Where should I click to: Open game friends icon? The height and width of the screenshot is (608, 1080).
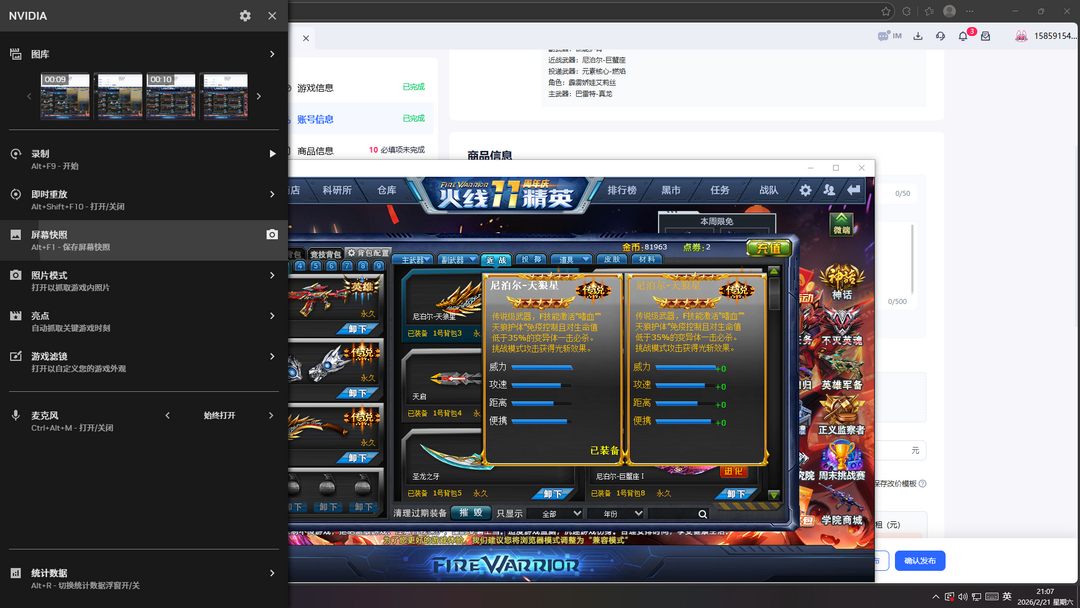829,190
